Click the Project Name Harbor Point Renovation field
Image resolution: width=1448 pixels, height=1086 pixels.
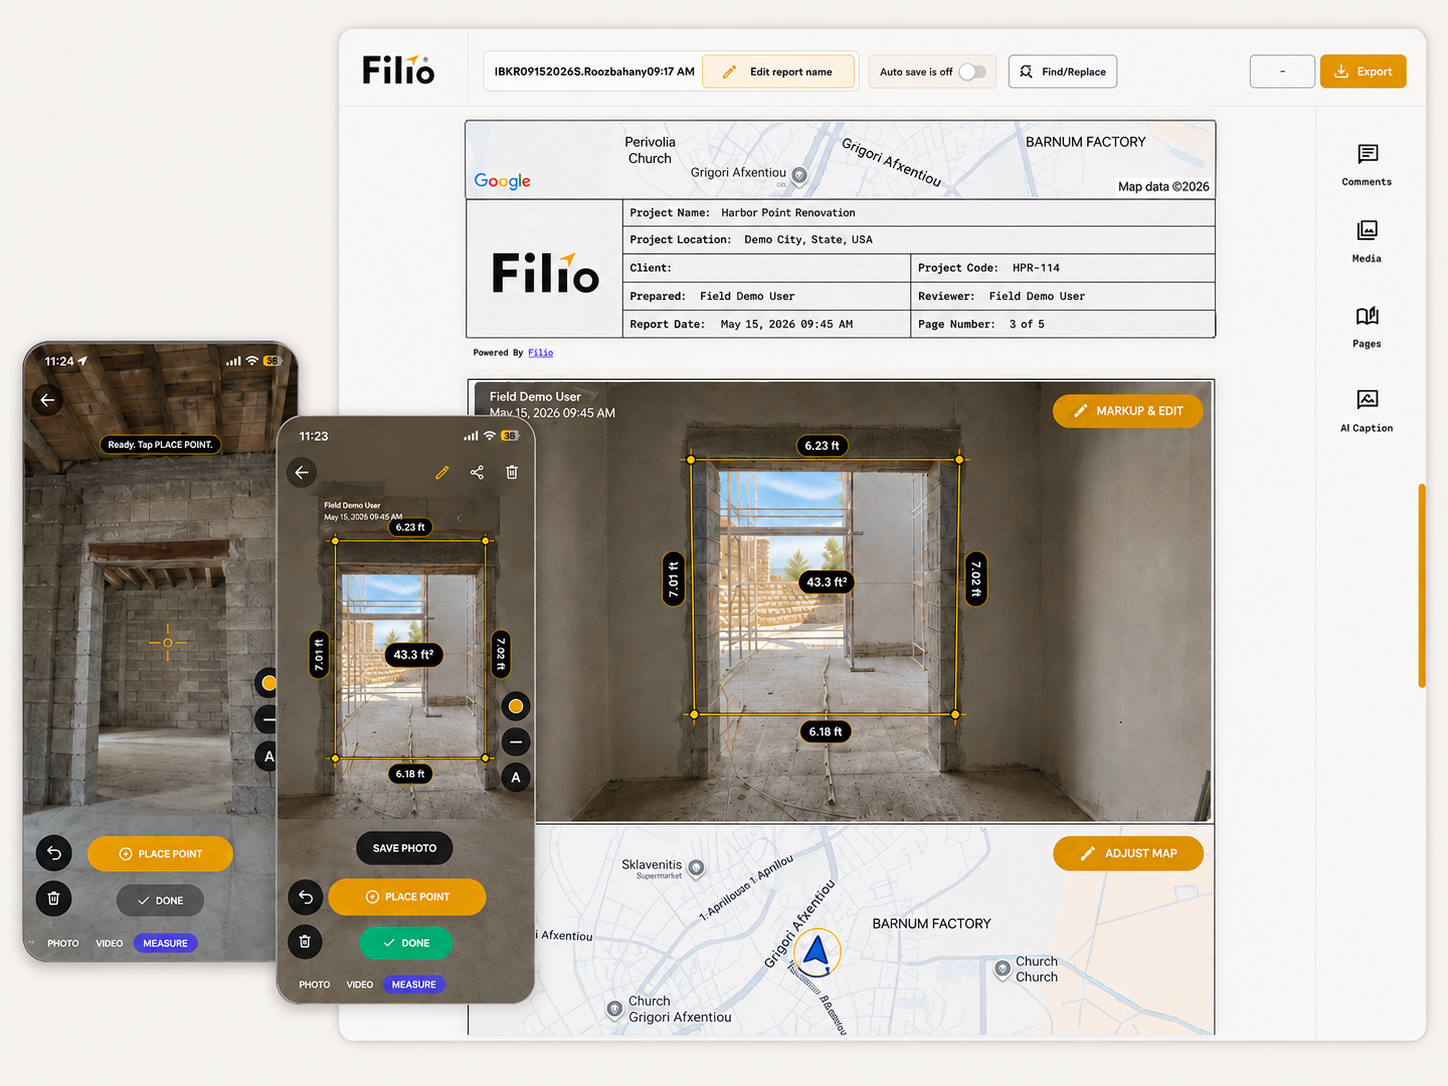coord(919,213)
